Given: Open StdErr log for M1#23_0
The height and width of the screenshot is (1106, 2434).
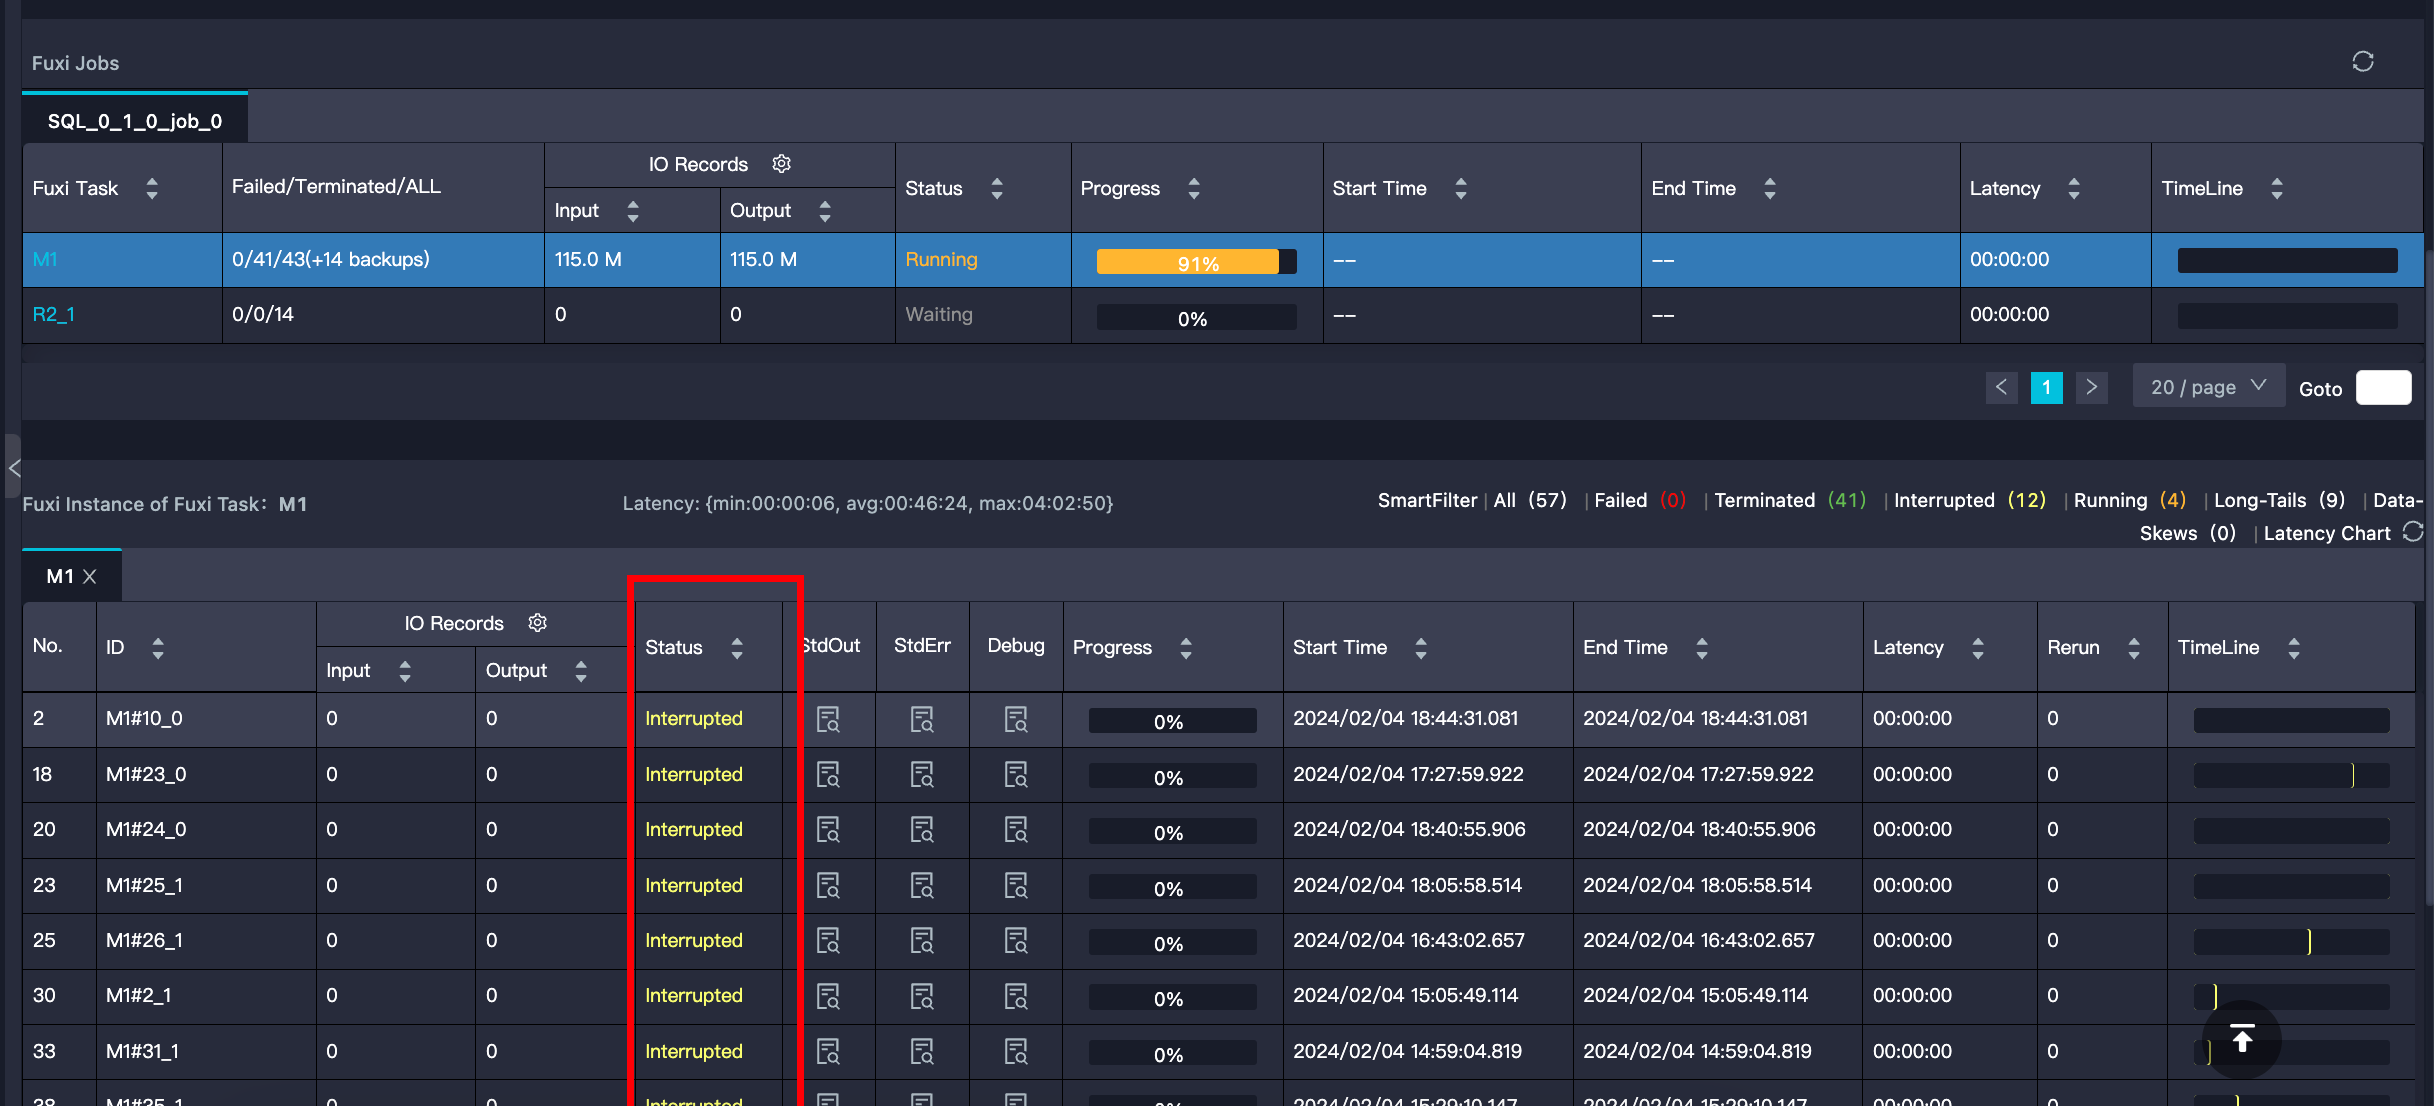Looking at the screenshot, I should [922, 774].
